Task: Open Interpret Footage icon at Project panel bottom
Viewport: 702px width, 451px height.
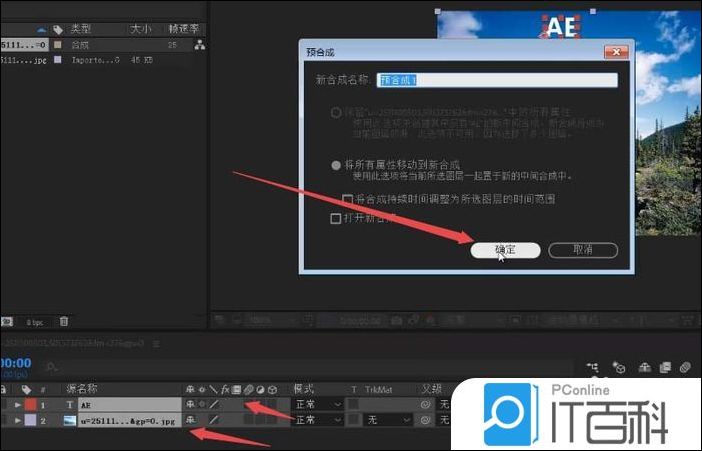Action: pos(7,322)
